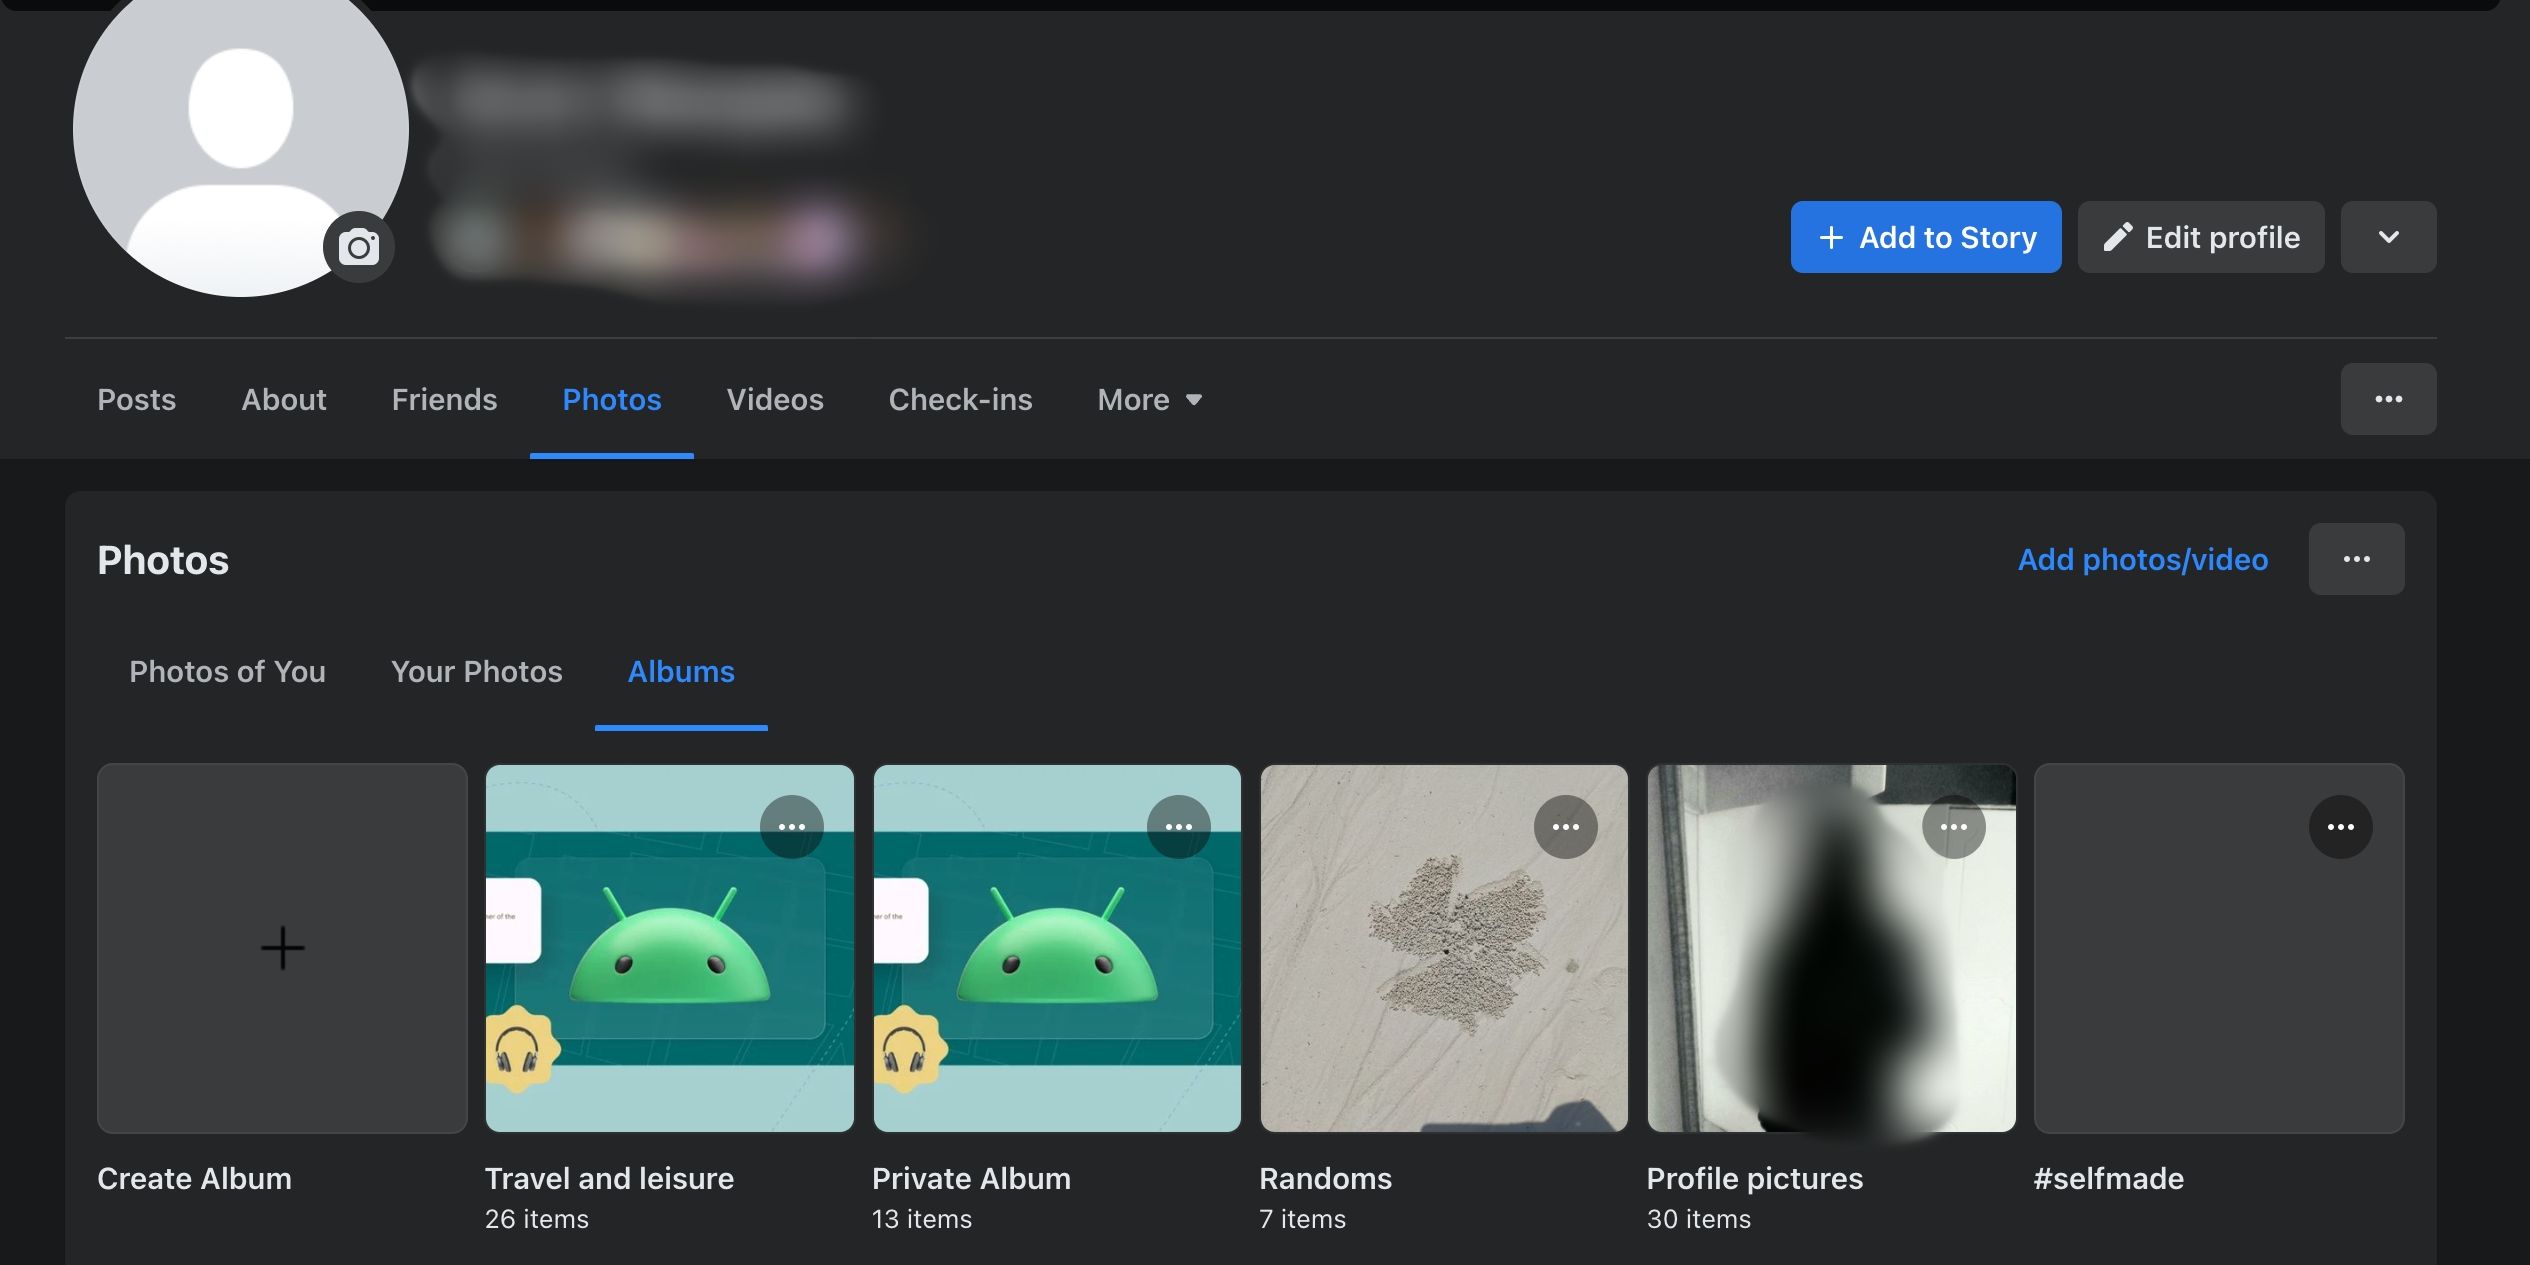Open options for Travel and leisure album

791,827
